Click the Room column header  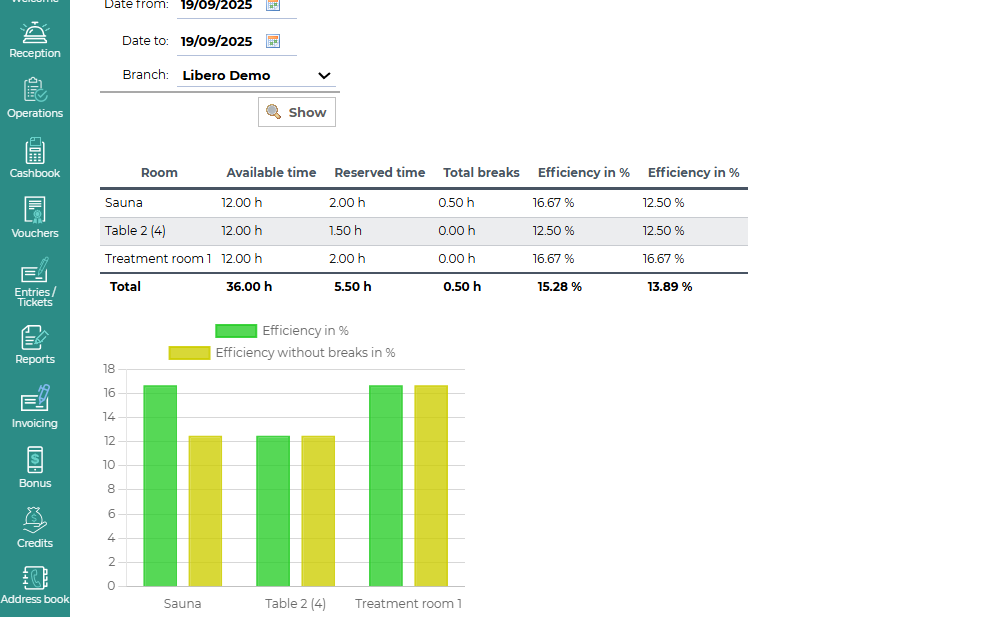coord(159,173)
